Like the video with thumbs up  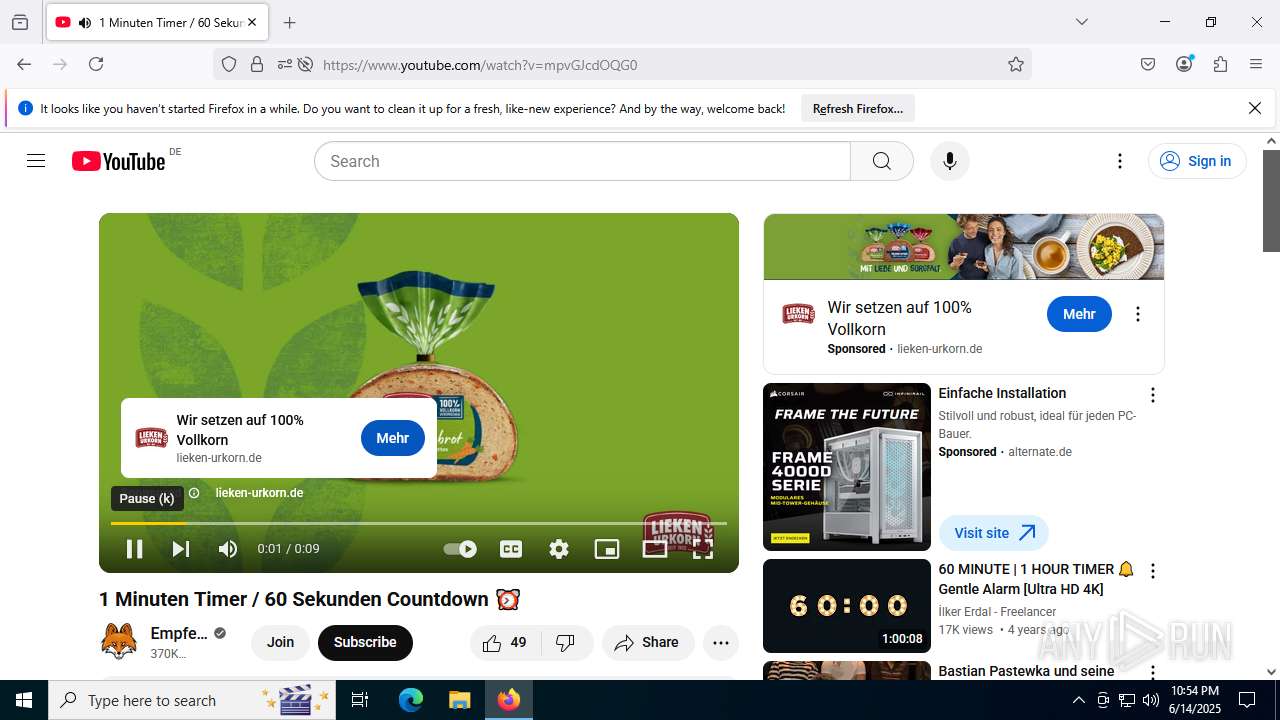tap(506, 643)
